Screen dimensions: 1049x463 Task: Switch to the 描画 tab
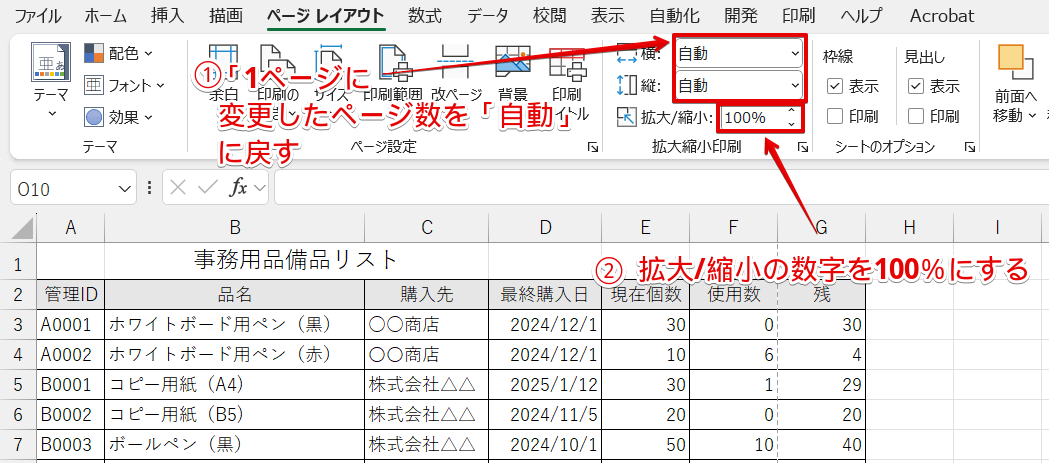click(x=225, y=15)
